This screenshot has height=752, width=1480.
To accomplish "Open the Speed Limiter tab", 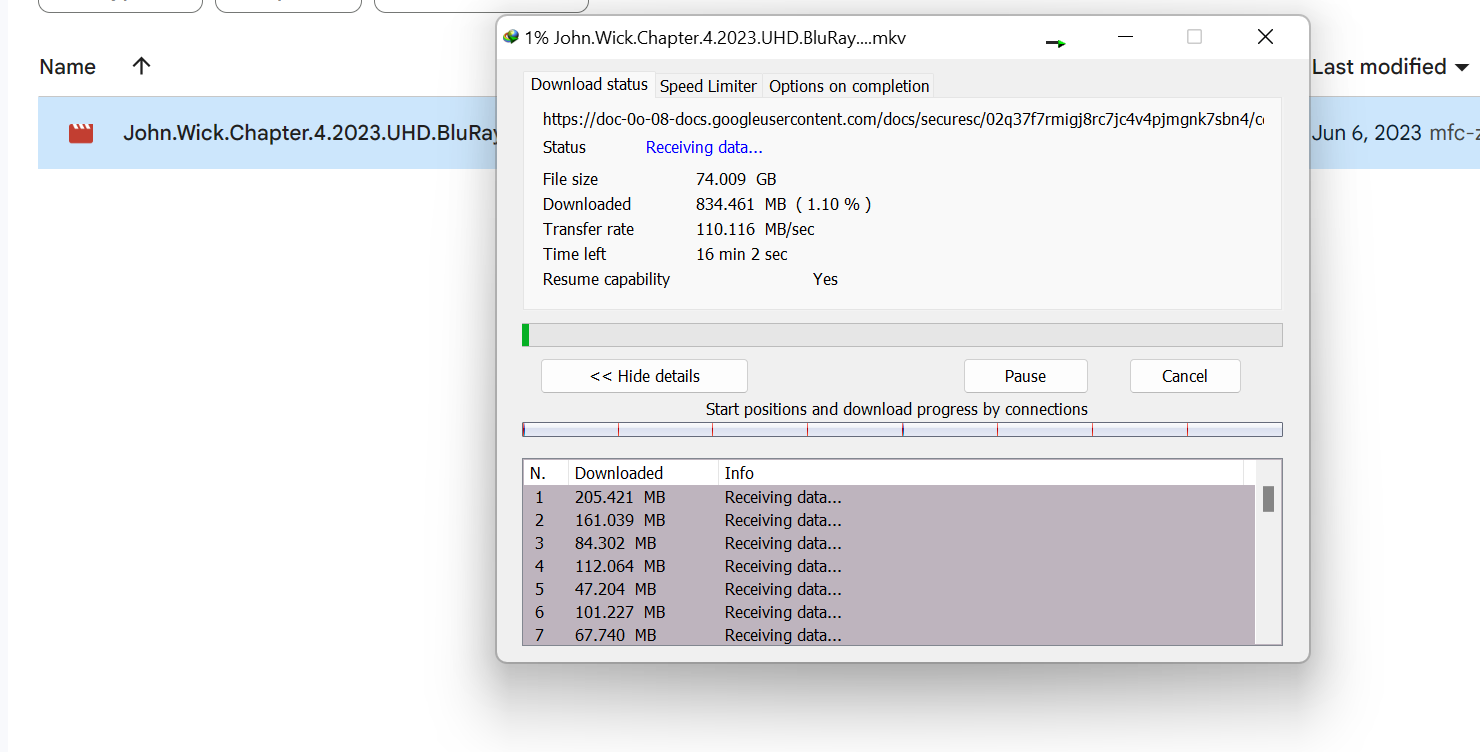I will 708,86.
